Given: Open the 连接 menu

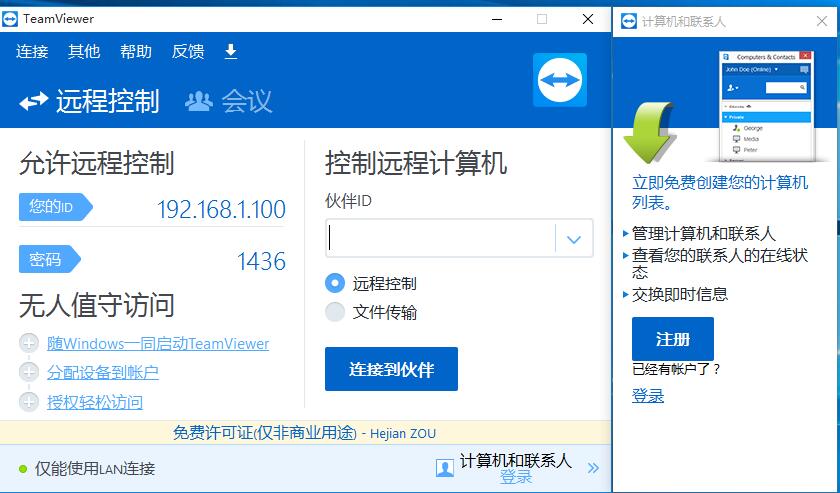Looking at the screenshot, I should tap(32, 51).
